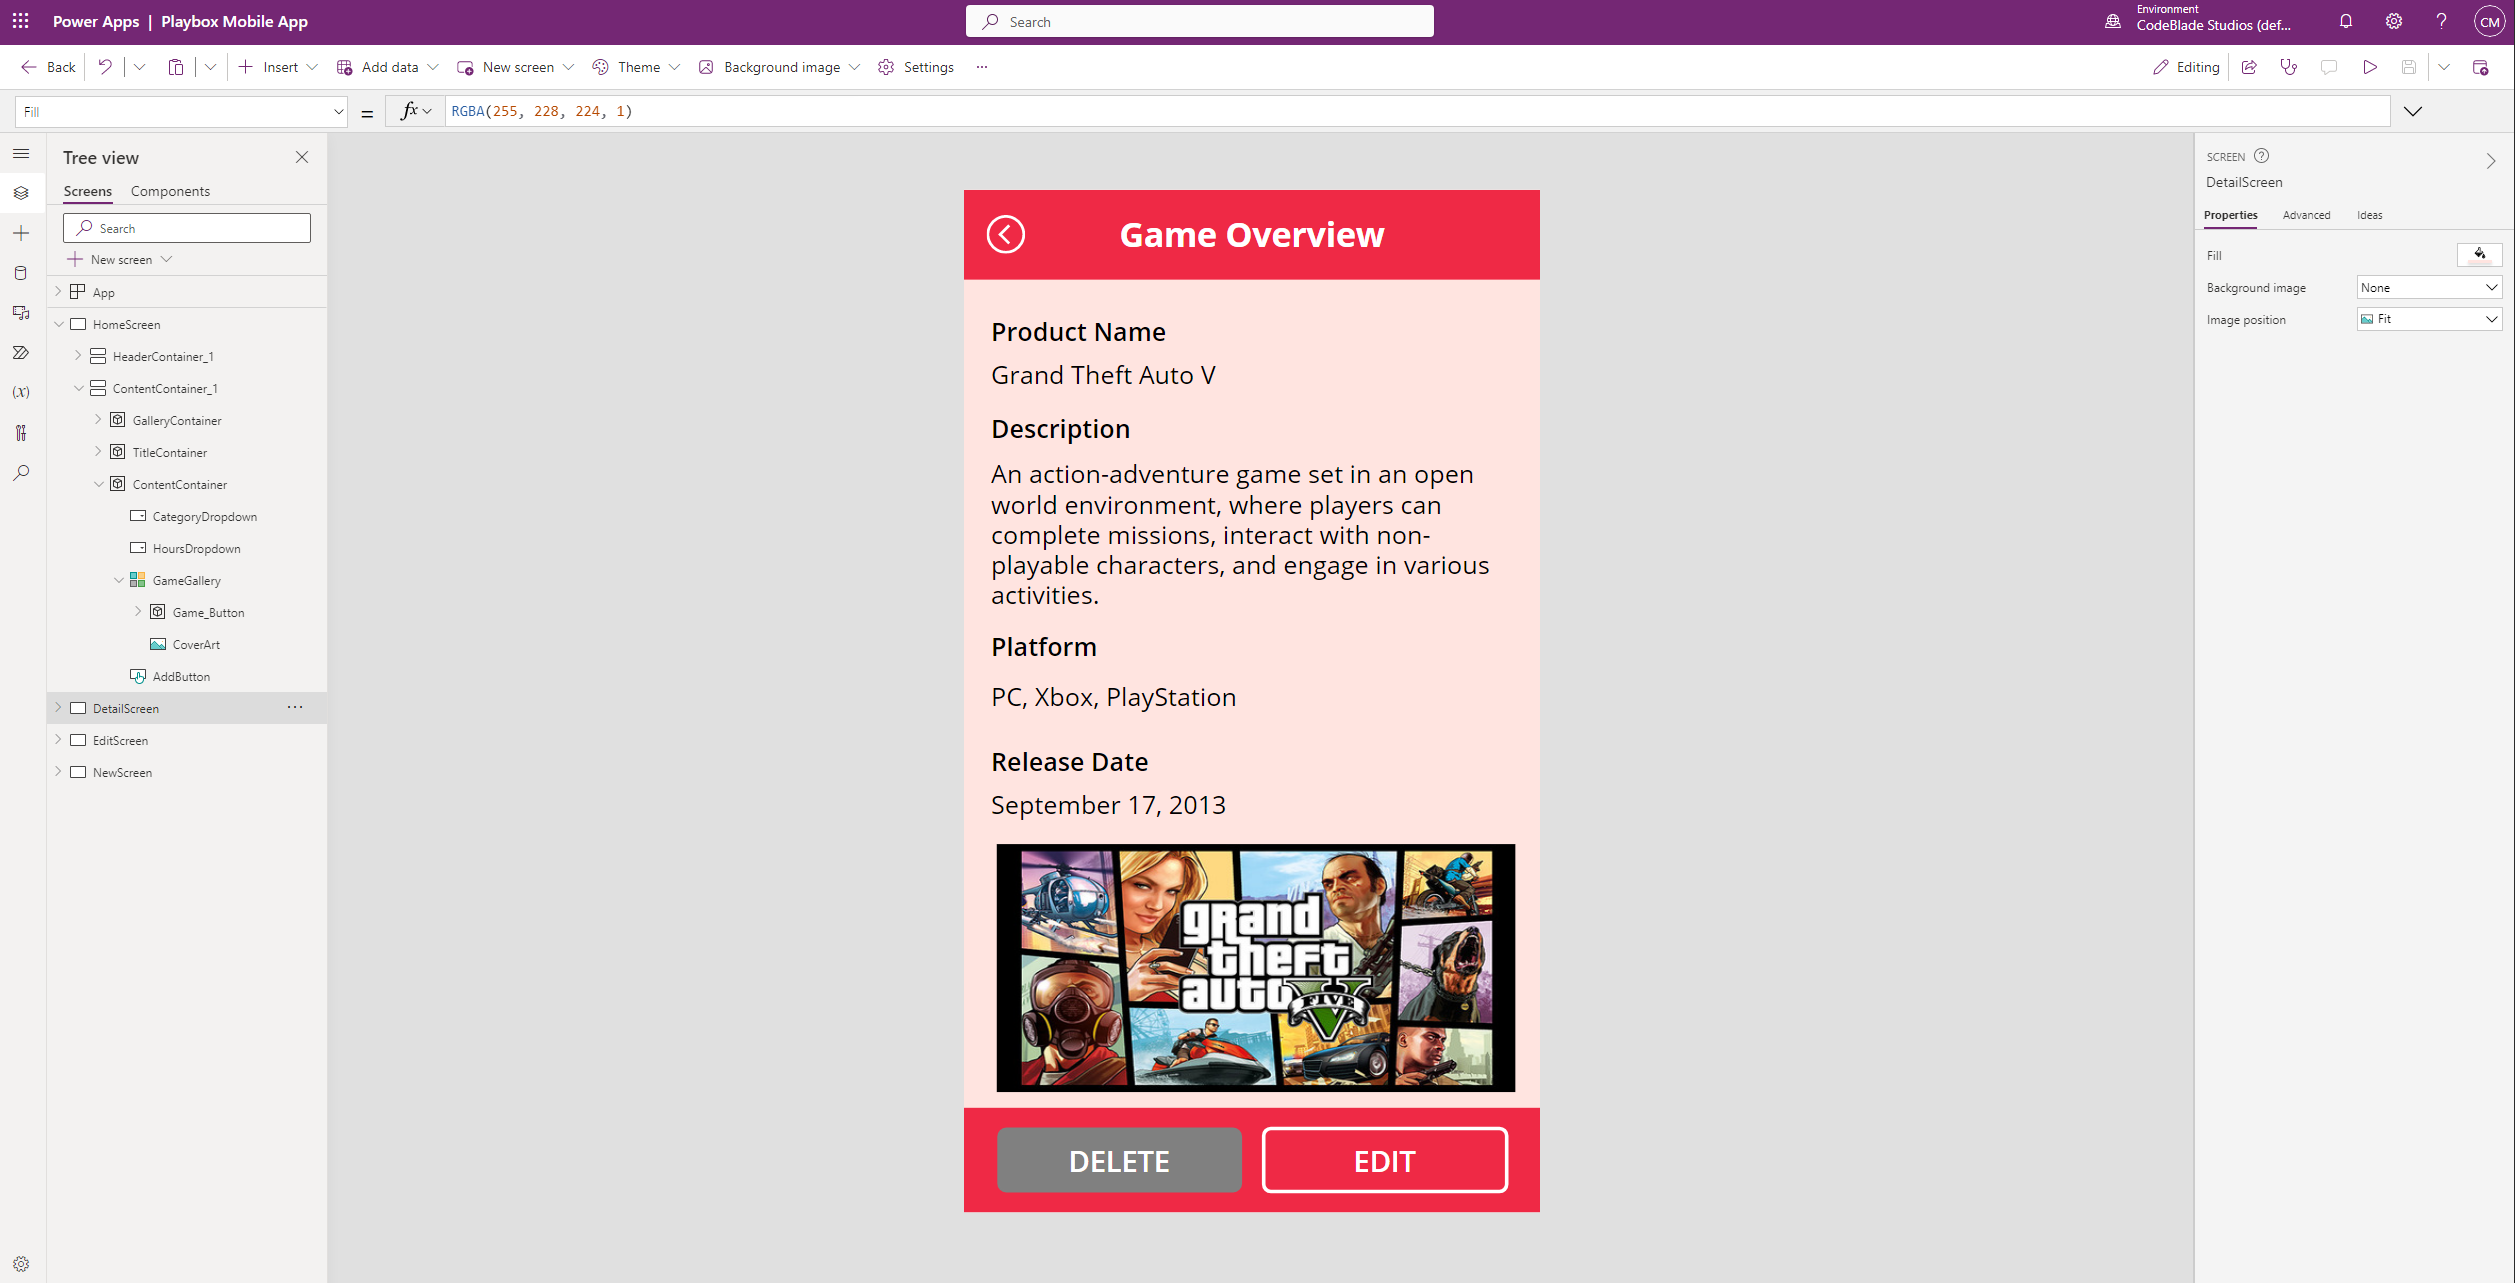Open Settings in the toolbar
2515x1283 pixels.
[916, 67]
